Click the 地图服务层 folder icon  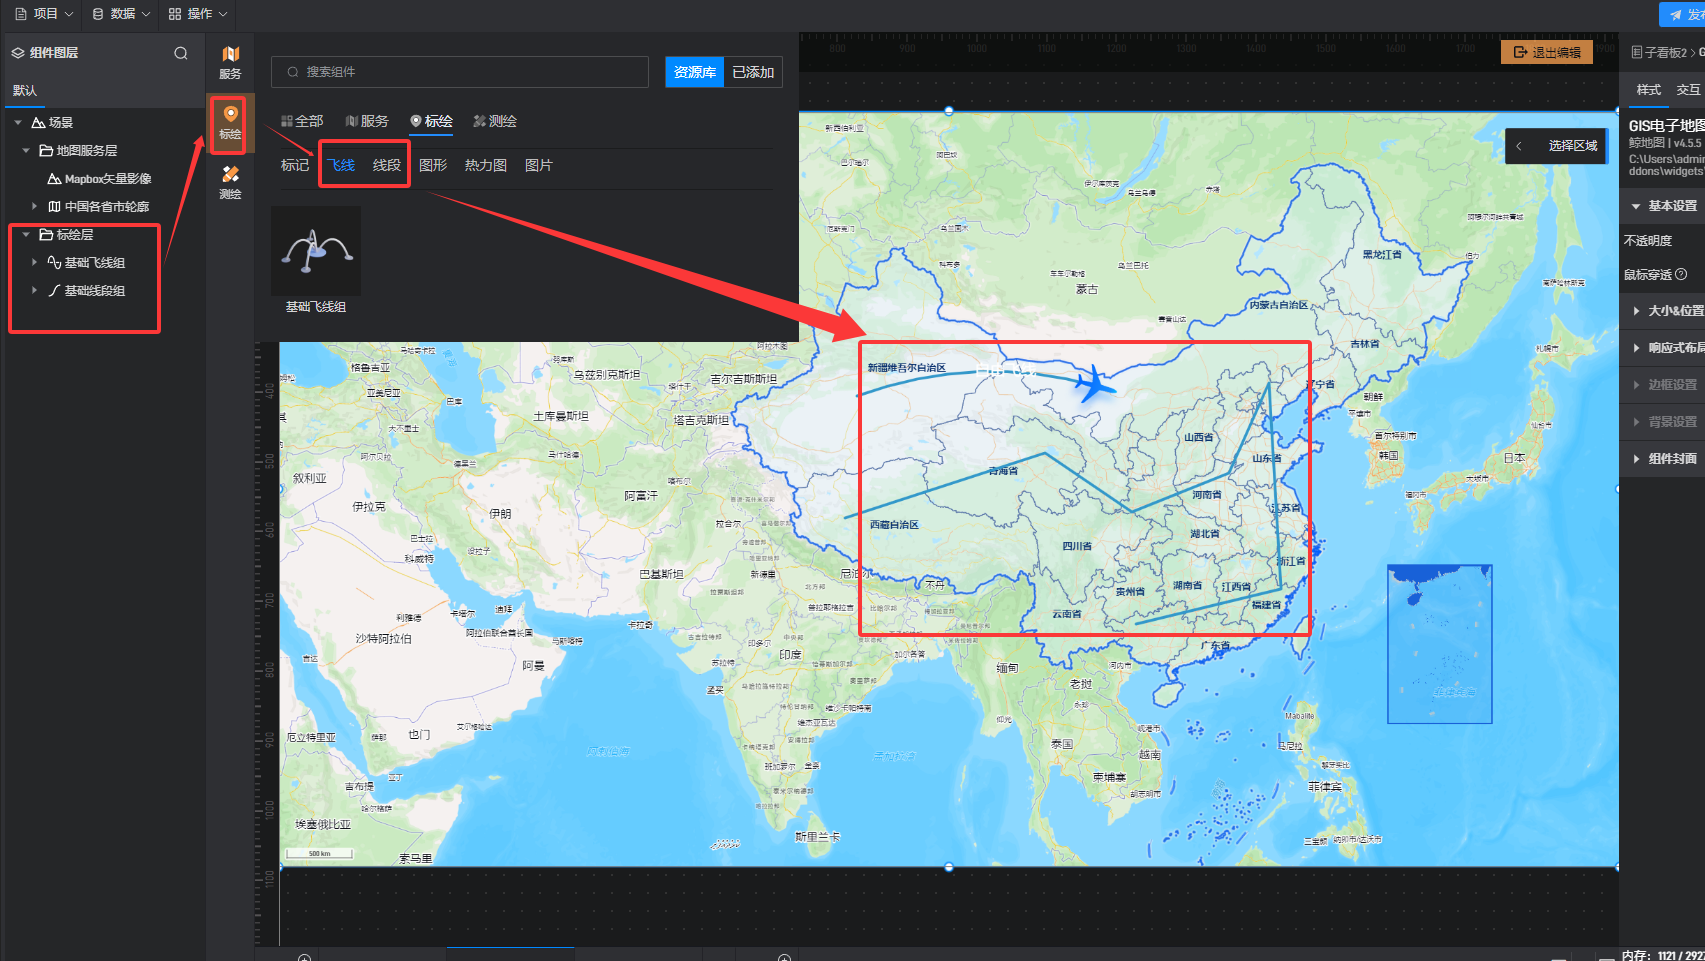(46, 151)
